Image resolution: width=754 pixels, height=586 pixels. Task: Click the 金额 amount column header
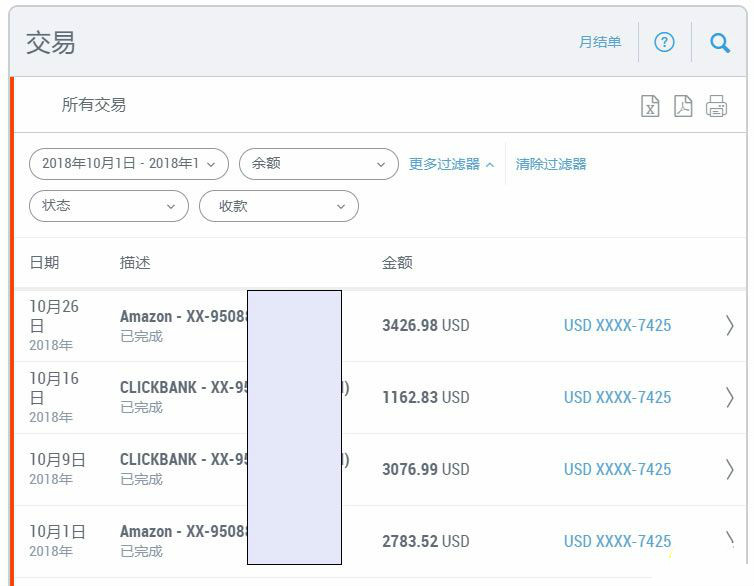pyautogui.click(x=397, y=263)
